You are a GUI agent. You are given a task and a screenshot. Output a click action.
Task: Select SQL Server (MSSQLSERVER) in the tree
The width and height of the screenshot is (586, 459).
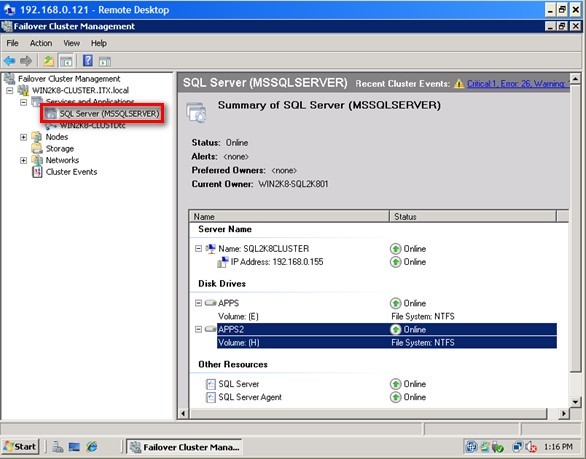pos(109,114)
